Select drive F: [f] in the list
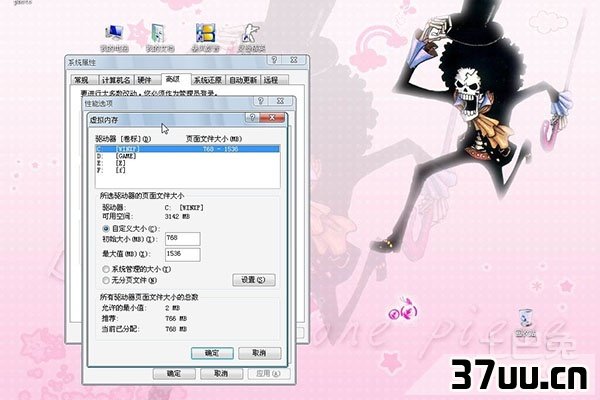Screen dimensions: 600x400 point(188,170)
